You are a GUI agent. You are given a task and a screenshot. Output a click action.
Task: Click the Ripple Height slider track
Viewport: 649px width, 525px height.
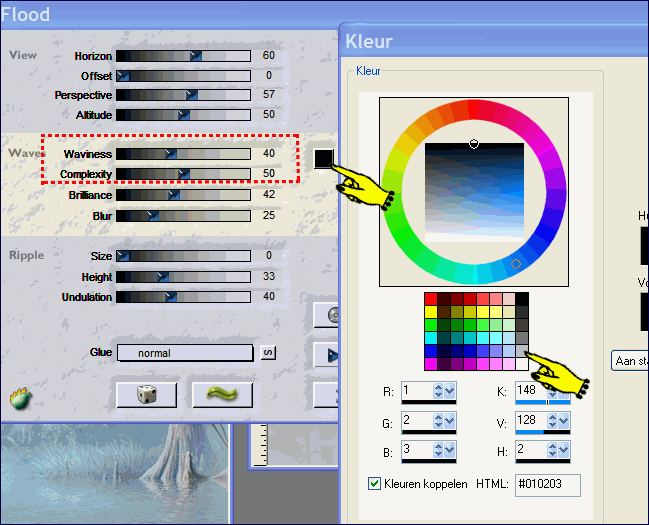183,277
